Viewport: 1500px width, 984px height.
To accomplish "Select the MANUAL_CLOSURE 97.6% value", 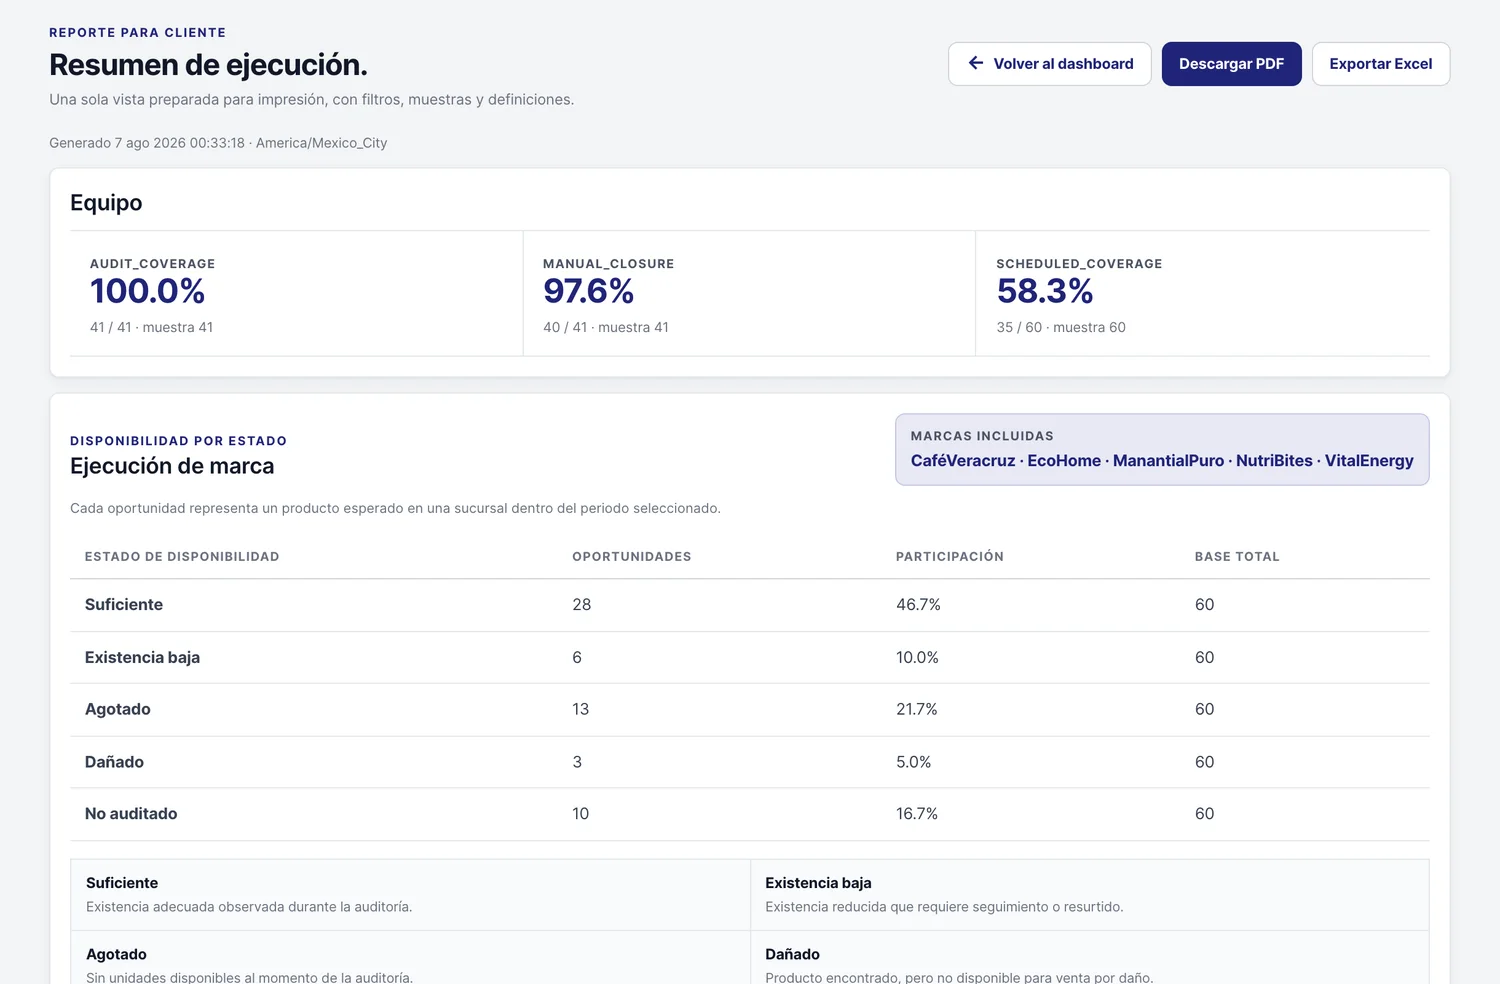I will tap(589, 291).
